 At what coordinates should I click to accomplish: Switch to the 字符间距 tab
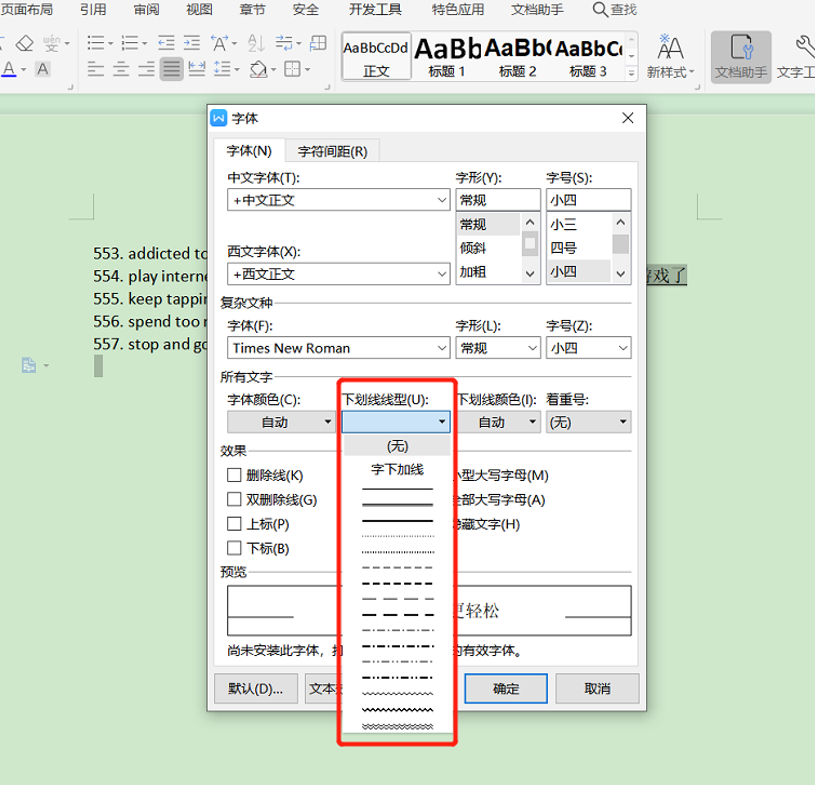pyautogui.click(x=330, y=151)
